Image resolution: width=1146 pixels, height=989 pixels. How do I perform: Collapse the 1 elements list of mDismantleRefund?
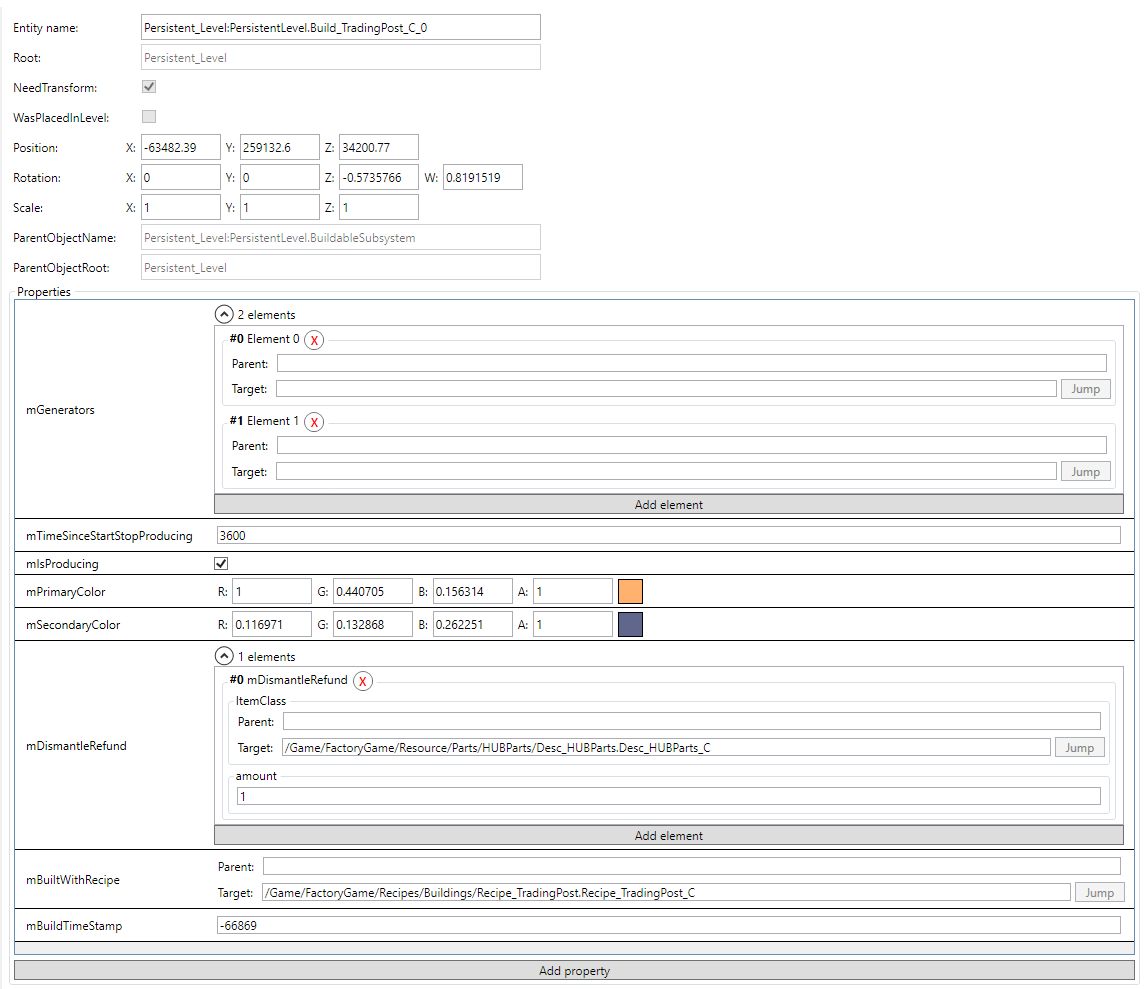tap(224, 656)
